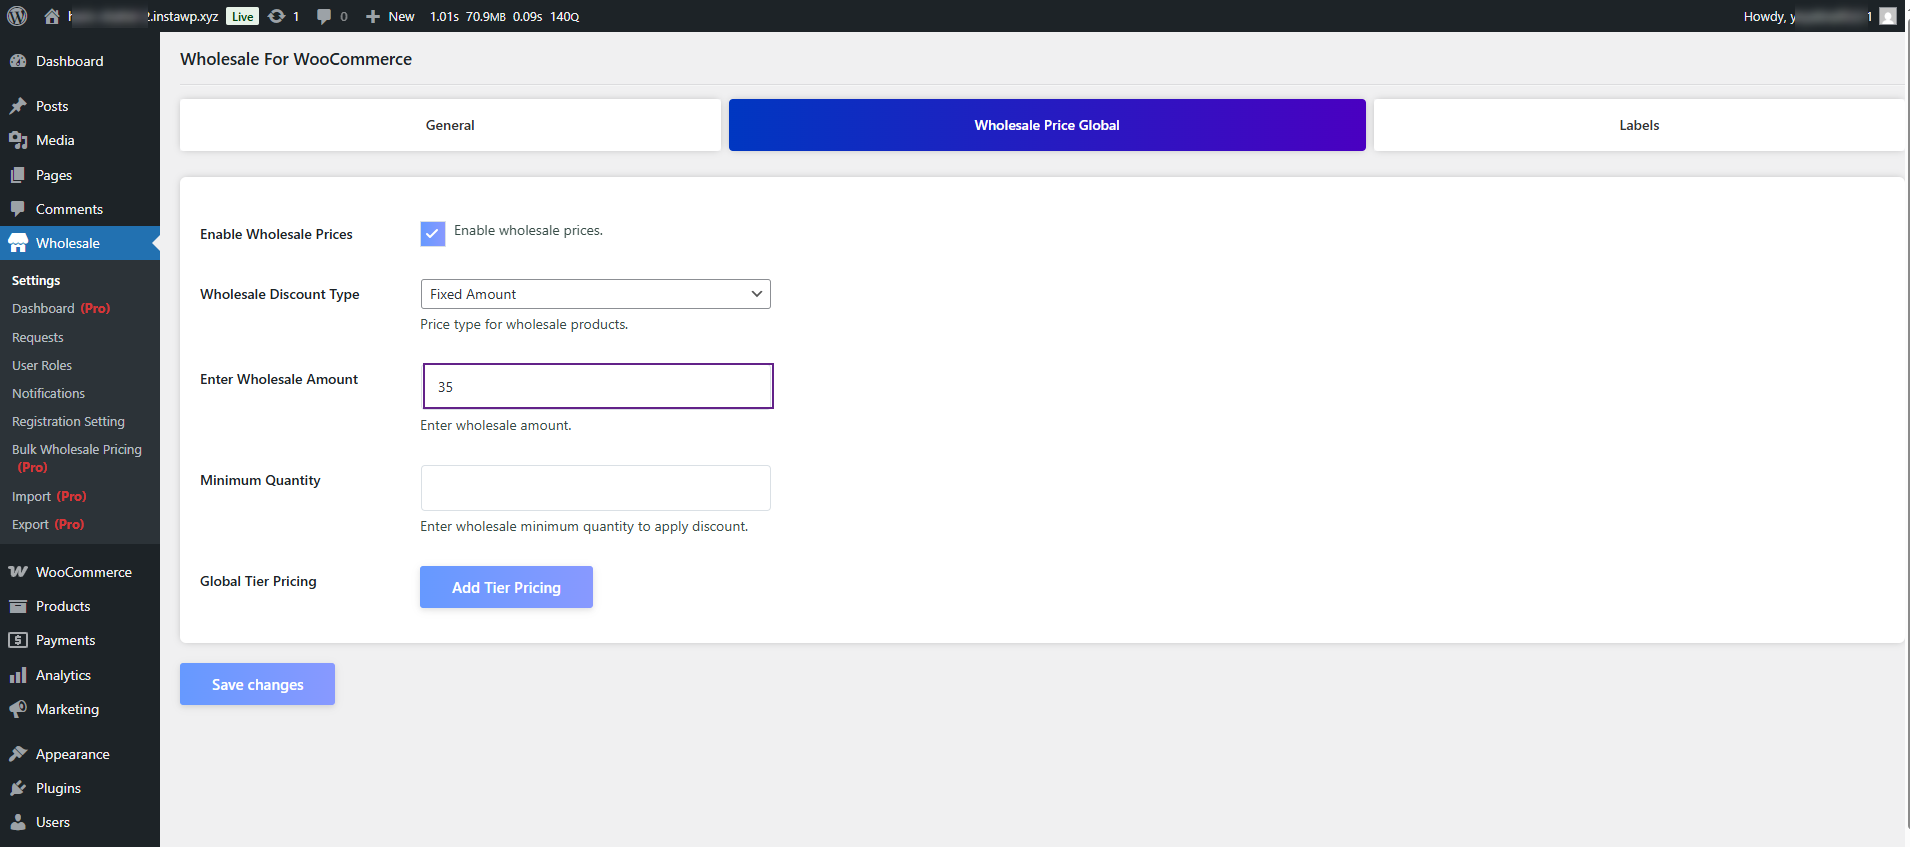Screen dimensions: 1910x847
Task: Click the Media icon in sidebar
Action: [x=18, y=140]
